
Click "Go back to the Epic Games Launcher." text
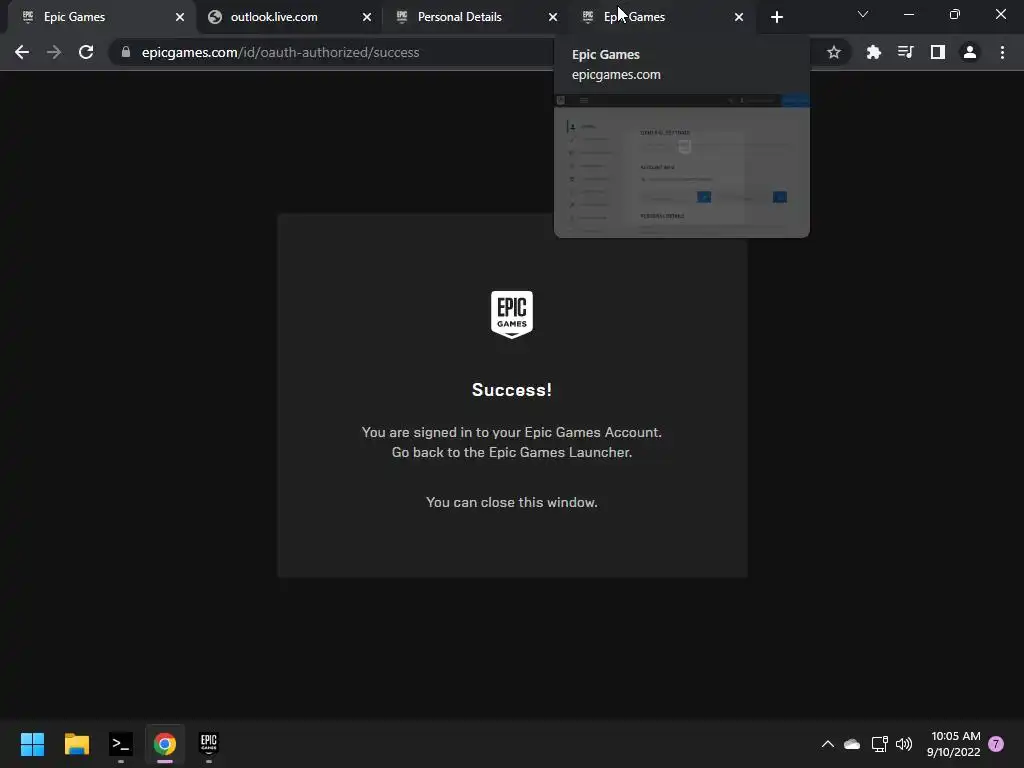click(x=512, y=452)
